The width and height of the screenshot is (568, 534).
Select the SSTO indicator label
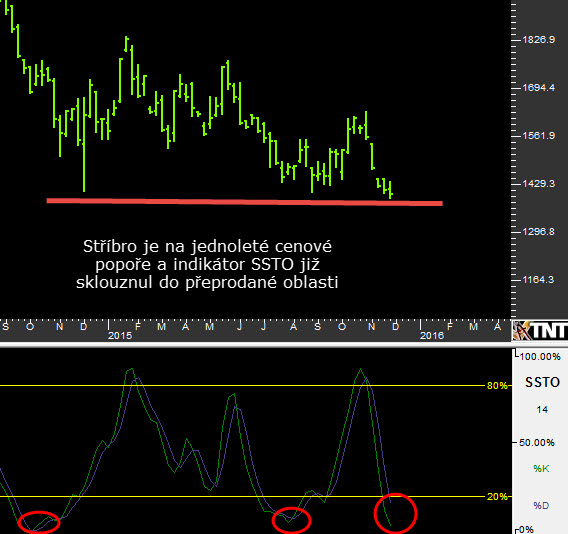coord(542,382)
